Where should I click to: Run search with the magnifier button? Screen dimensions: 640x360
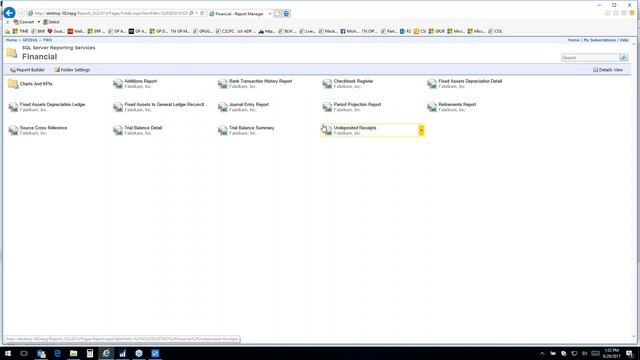pyautogui.click(x=624, y=58)
